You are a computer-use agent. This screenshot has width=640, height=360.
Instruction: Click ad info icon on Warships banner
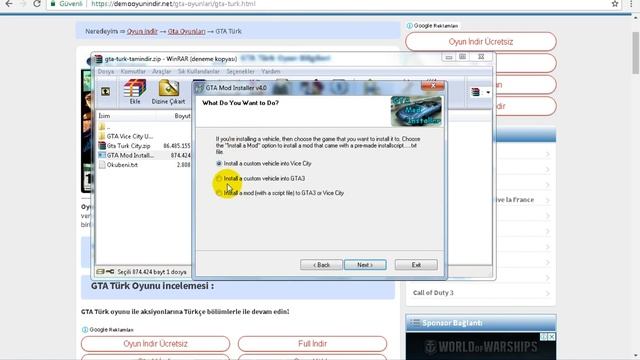point(544,337)
